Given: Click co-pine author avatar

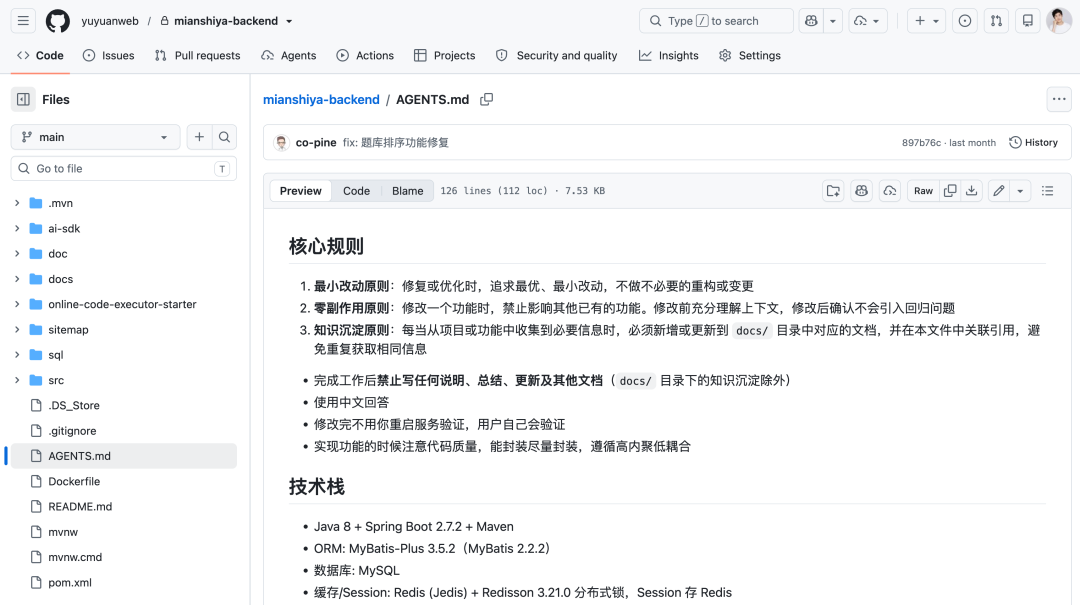Looking at the screenshot, I should (281, 143).
